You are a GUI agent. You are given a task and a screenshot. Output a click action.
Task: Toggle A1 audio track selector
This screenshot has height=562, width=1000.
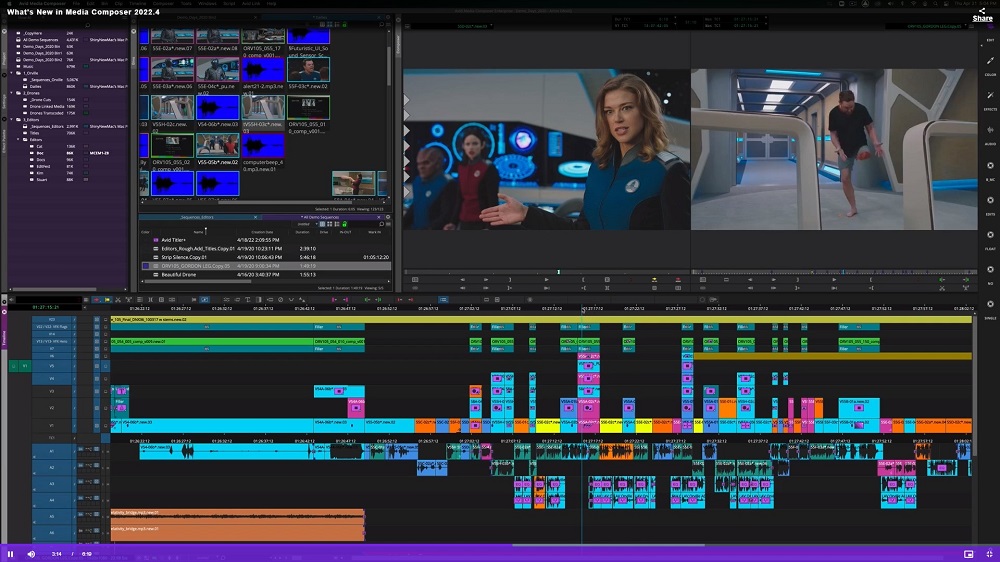pos(52,451)
